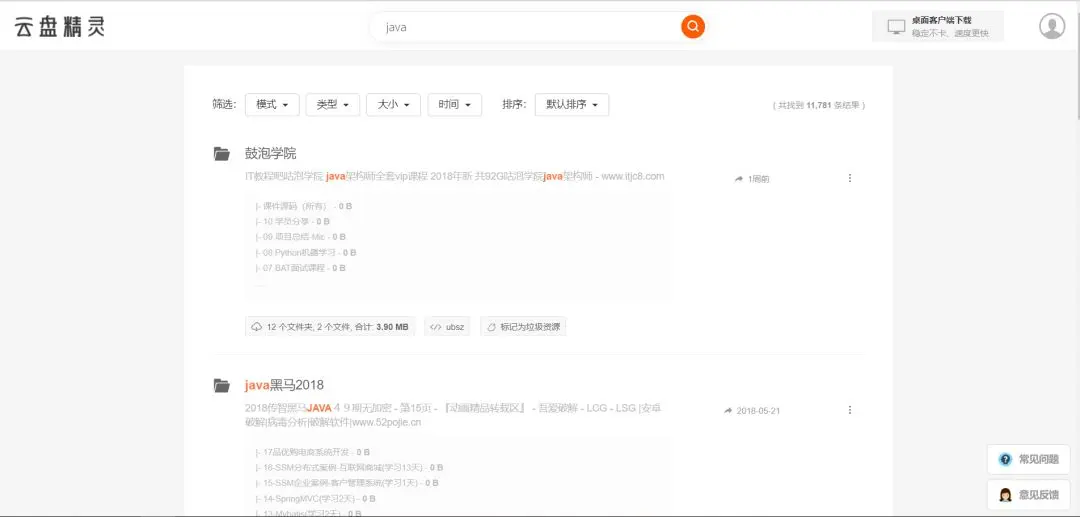Expand the 时间 filter dropdown

coord(455,105)
